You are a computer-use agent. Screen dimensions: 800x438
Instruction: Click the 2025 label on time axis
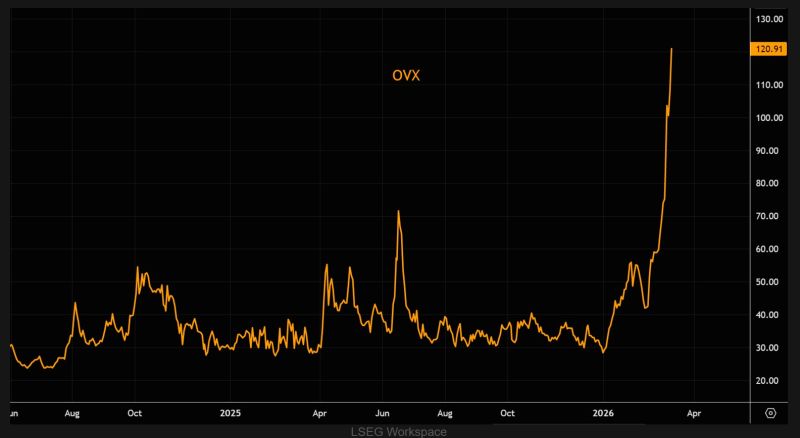point(230,412)
